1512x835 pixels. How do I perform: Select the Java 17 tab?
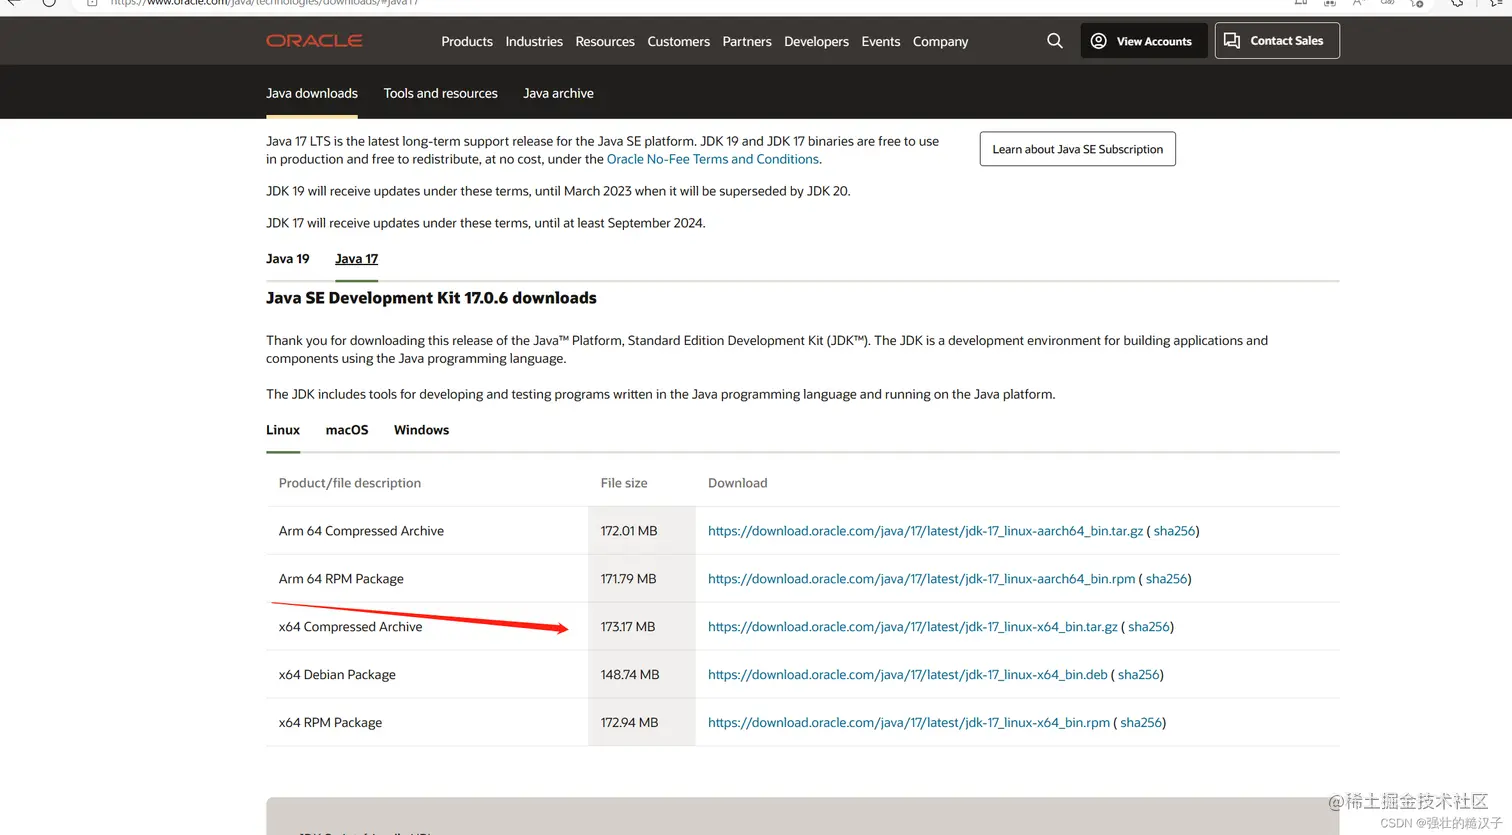click(x=356, y=258)
